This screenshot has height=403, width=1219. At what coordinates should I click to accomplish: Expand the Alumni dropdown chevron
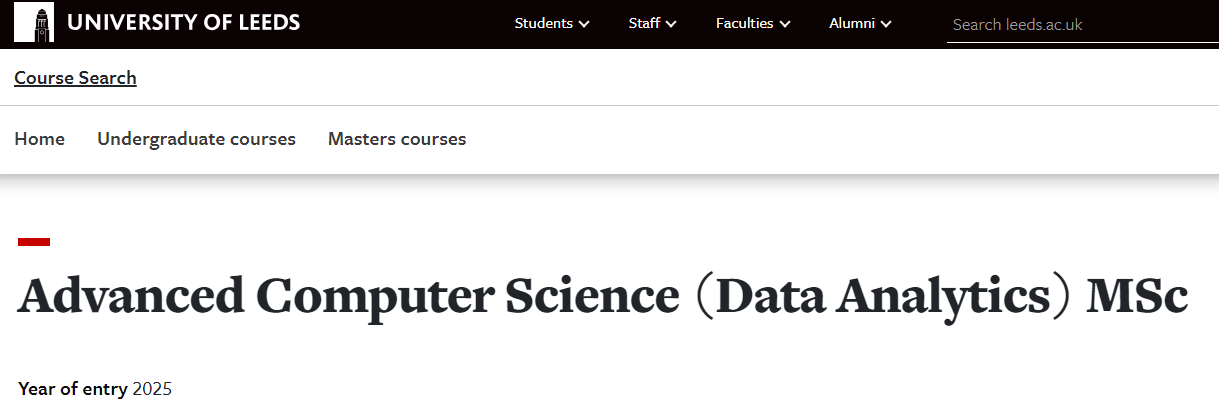coord(887,24)
